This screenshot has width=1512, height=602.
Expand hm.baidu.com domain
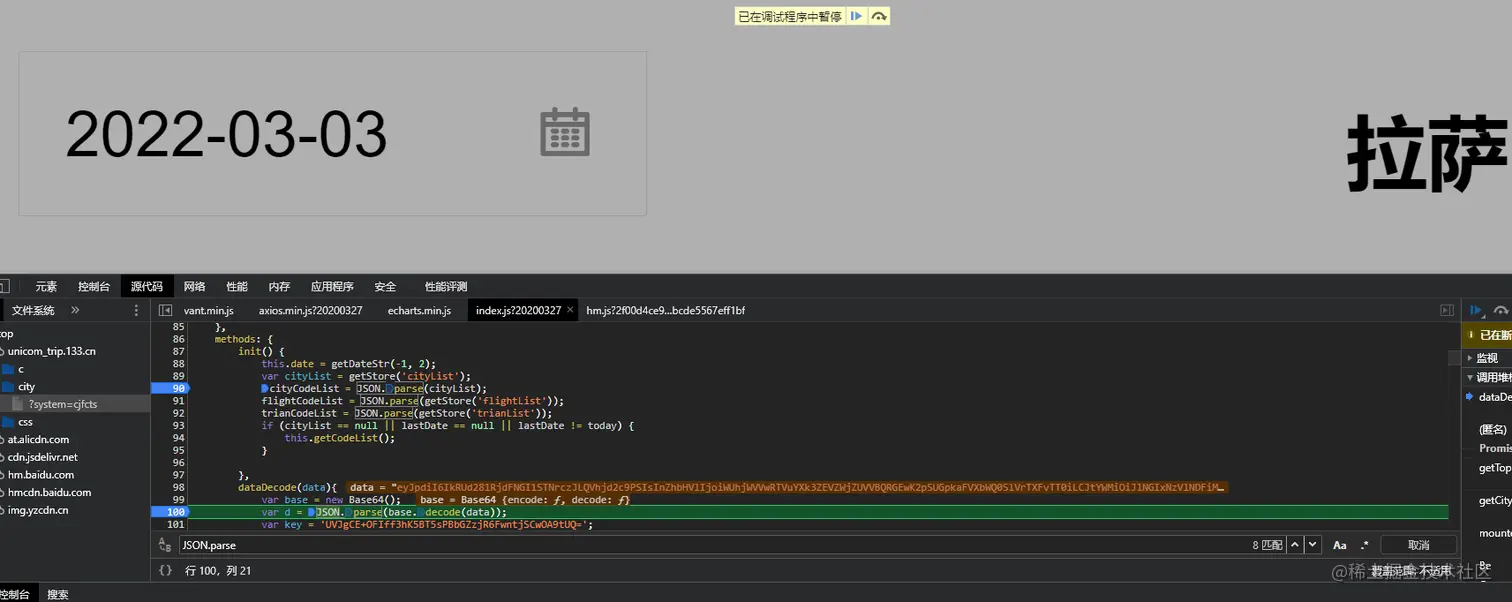[x=41, y=475]
